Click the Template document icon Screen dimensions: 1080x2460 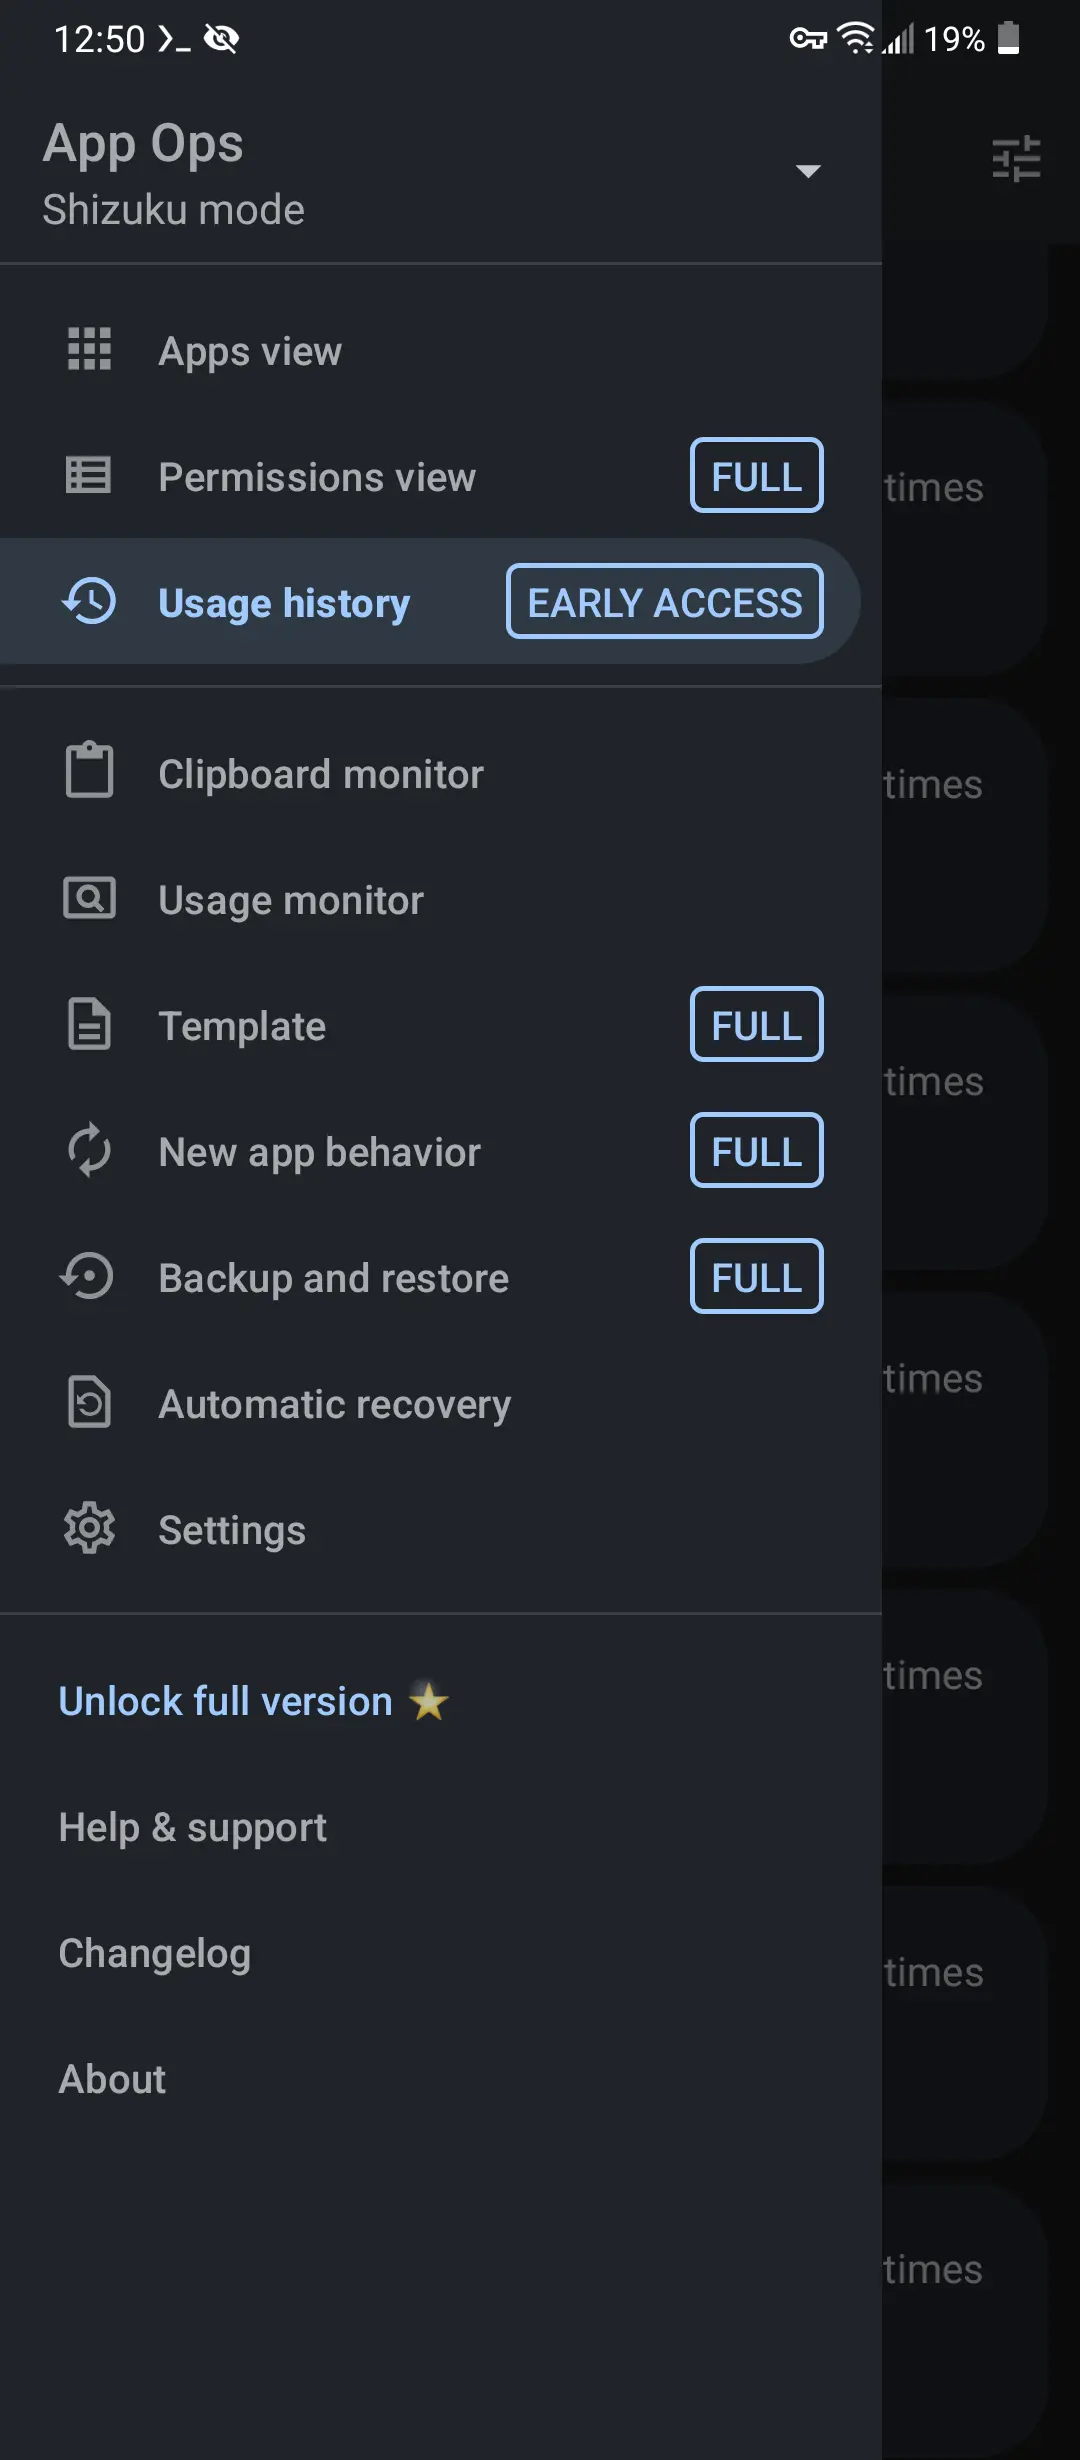tap(89, 1024)
